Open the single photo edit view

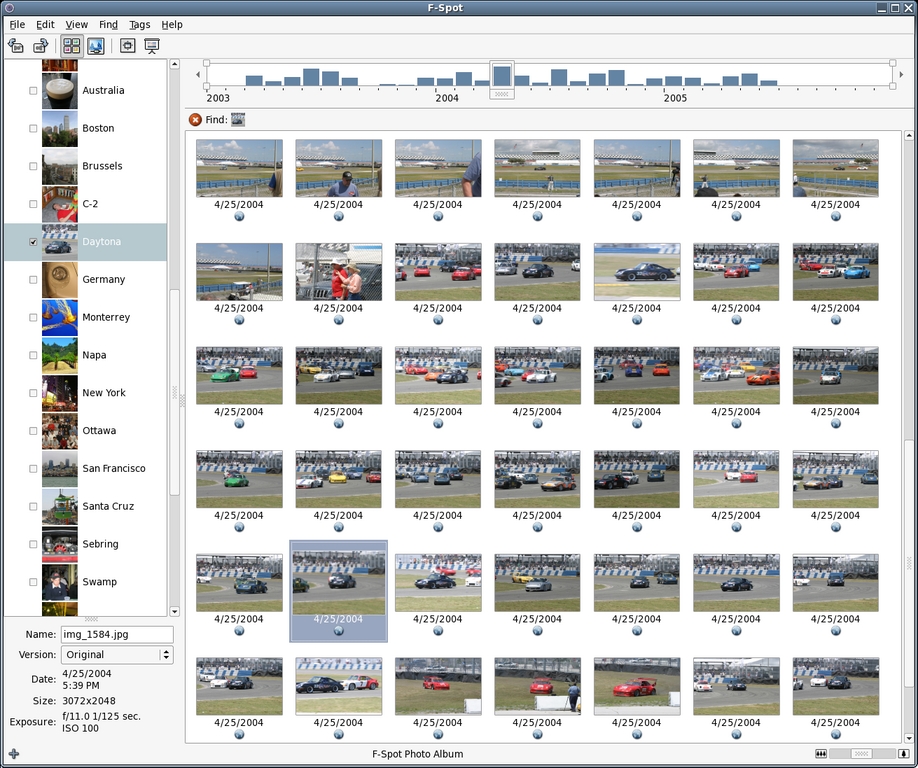click(x=96, y=46)
